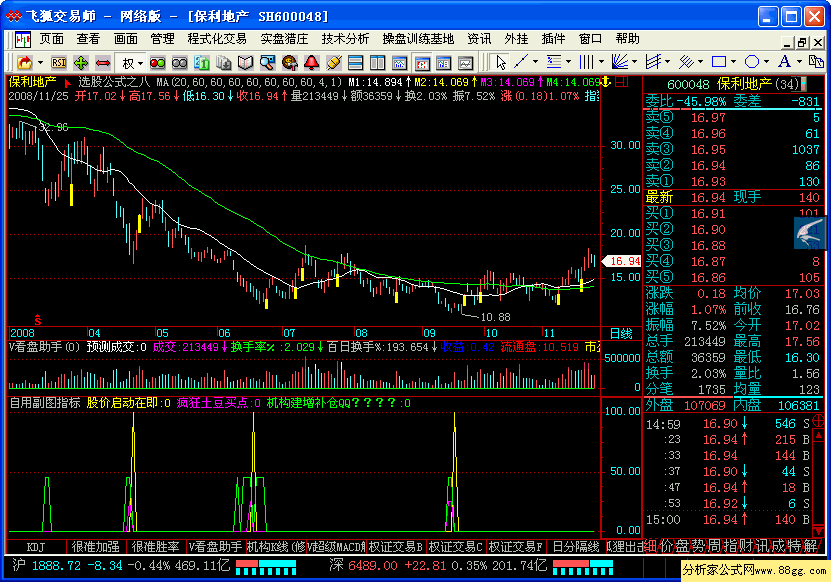The width and height of the screenshot is (831, 582).
Task: Select the data list window icon
Action: point(443,63)
